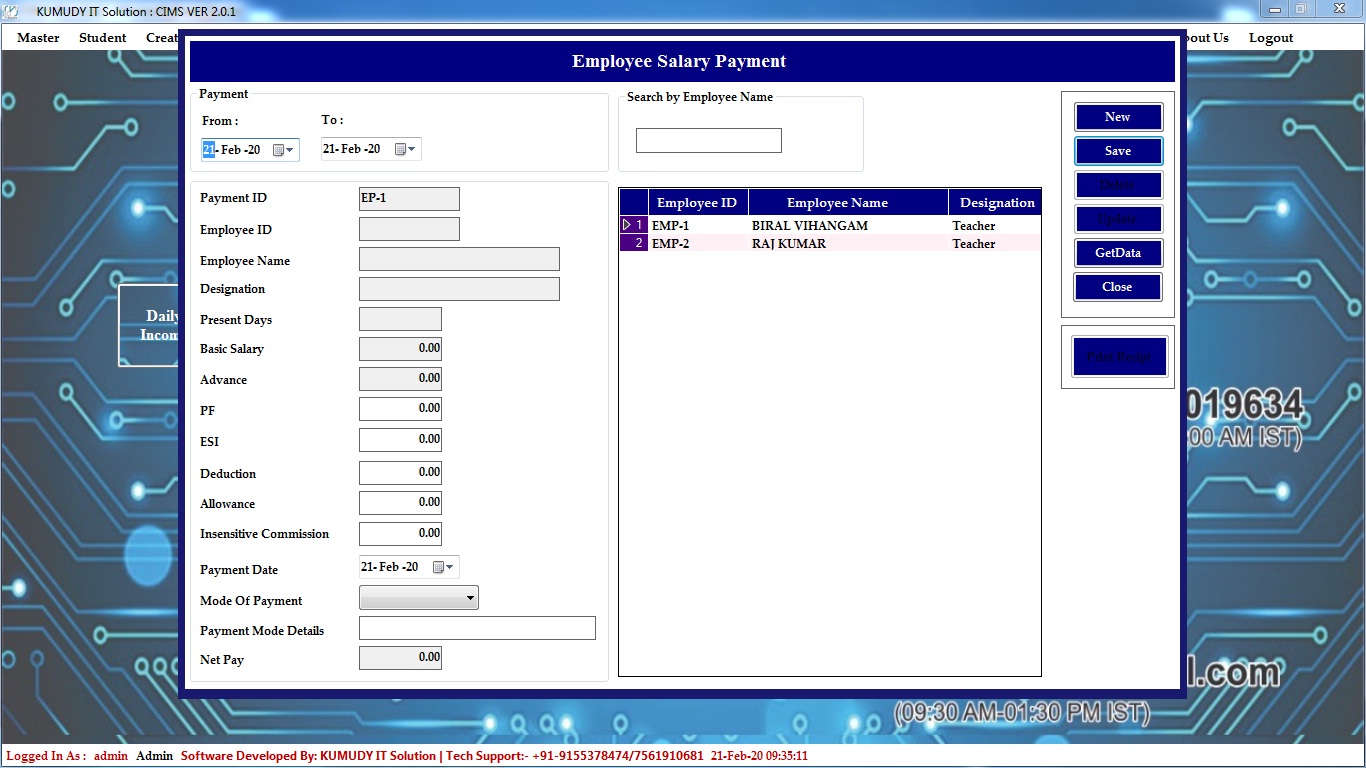Select employee row RAJ KUMAR

click(x=788, y=244)
